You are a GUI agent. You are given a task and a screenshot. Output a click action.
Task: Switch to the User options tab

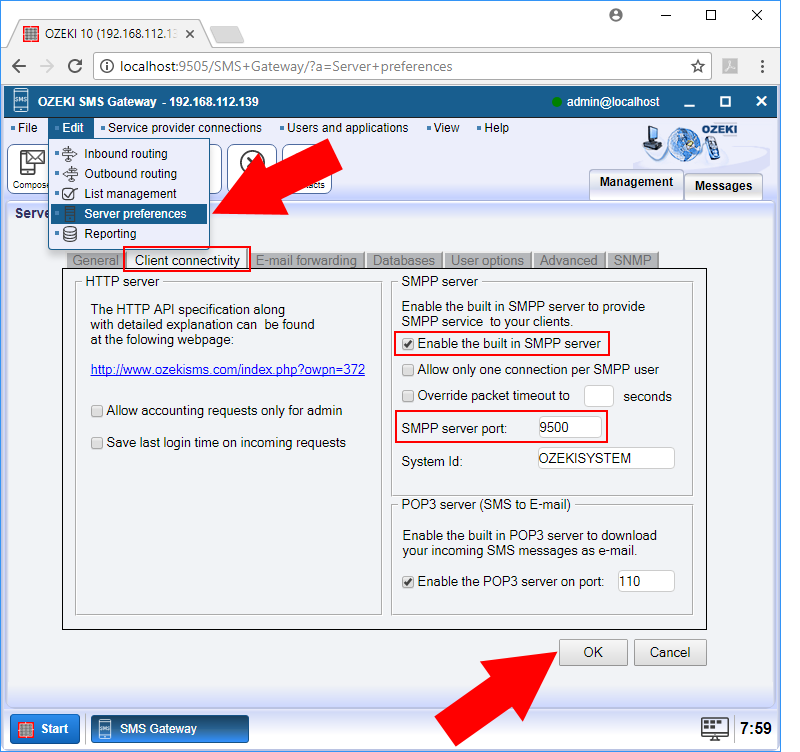tap(487, 260)
